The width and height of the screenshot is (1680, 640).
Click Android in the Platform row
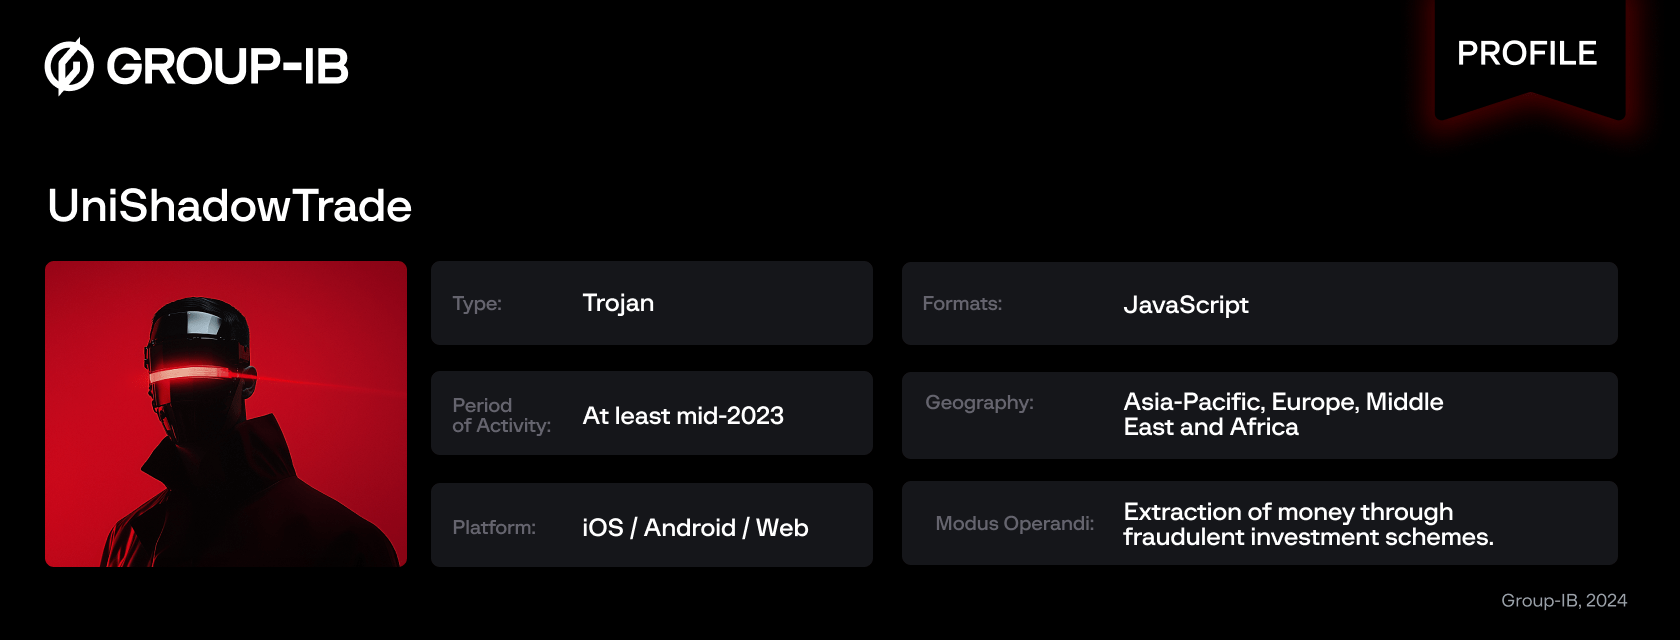(x=689, y=528)
